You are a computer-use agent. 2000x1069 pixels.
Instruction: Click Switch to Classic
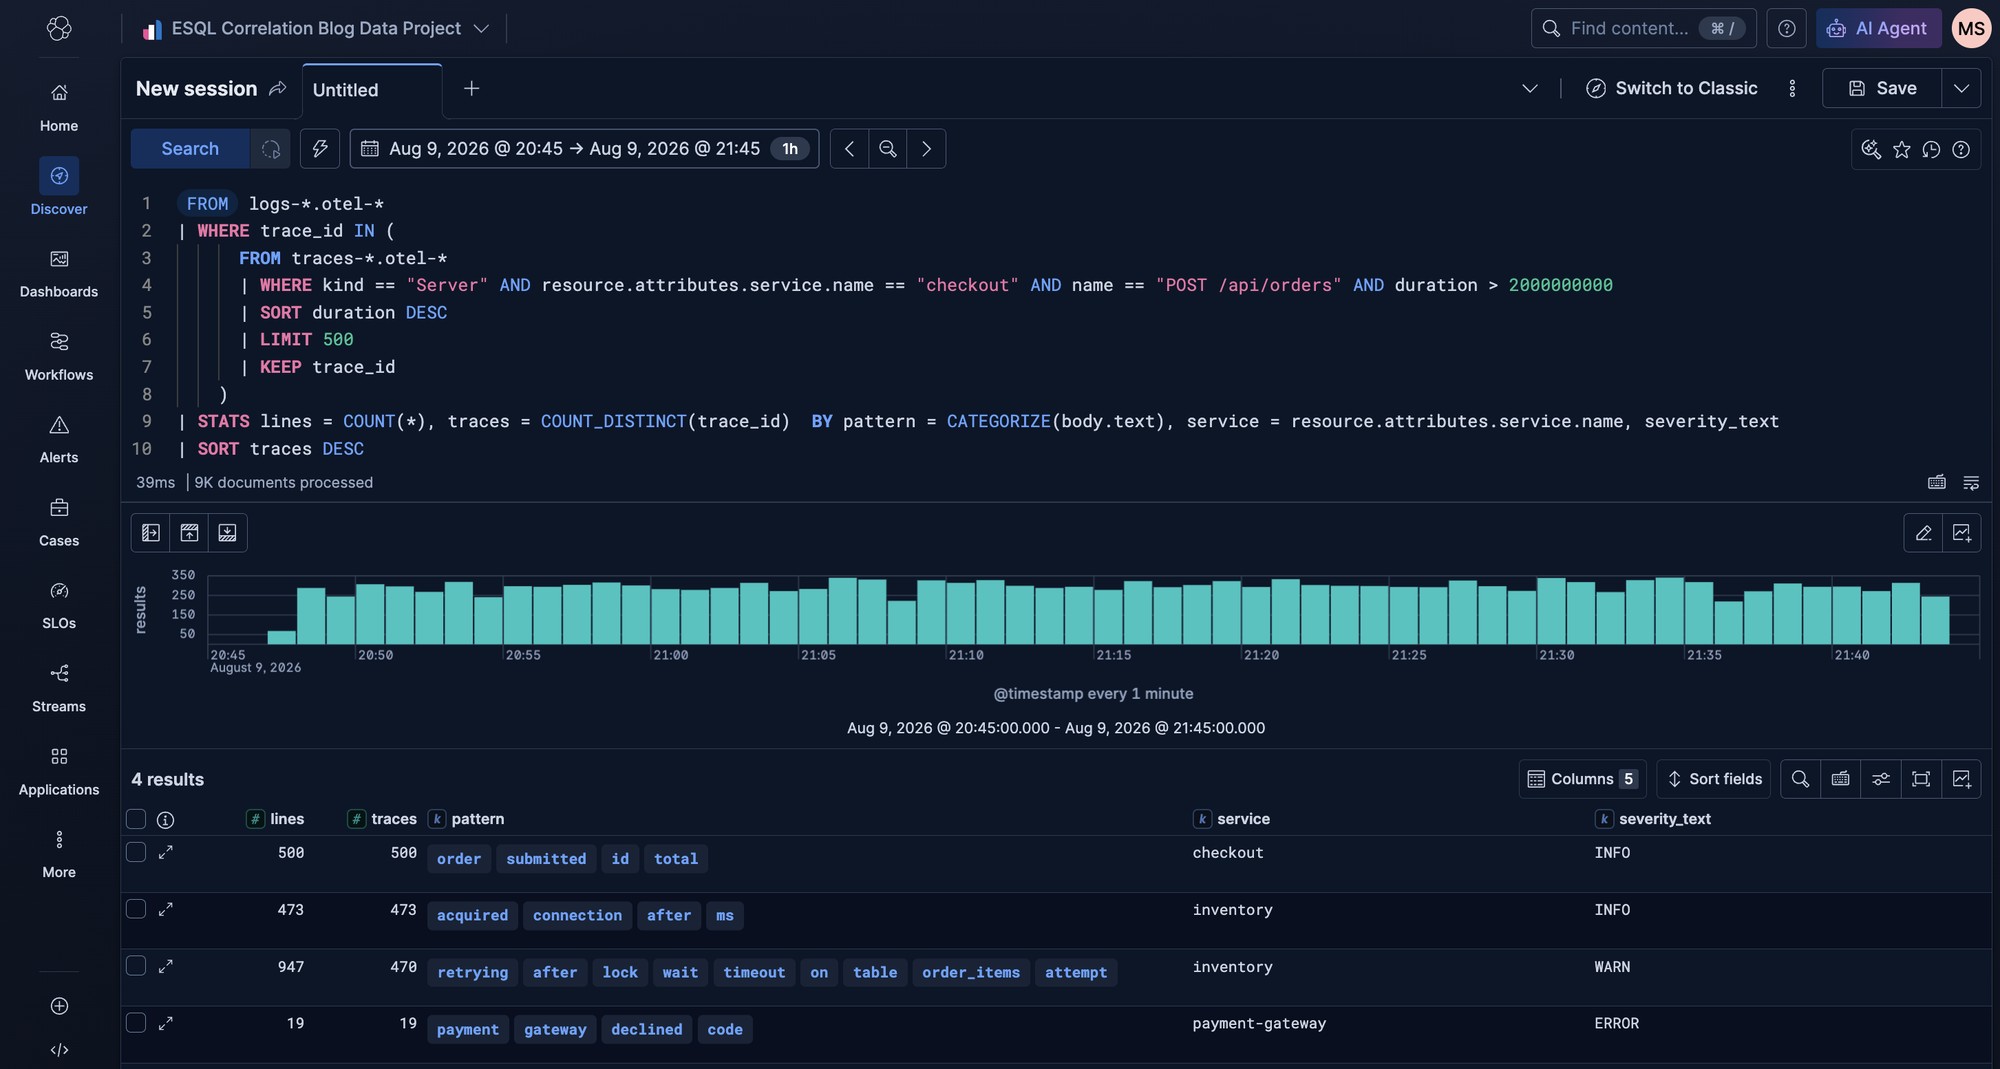coord(1672,89)
